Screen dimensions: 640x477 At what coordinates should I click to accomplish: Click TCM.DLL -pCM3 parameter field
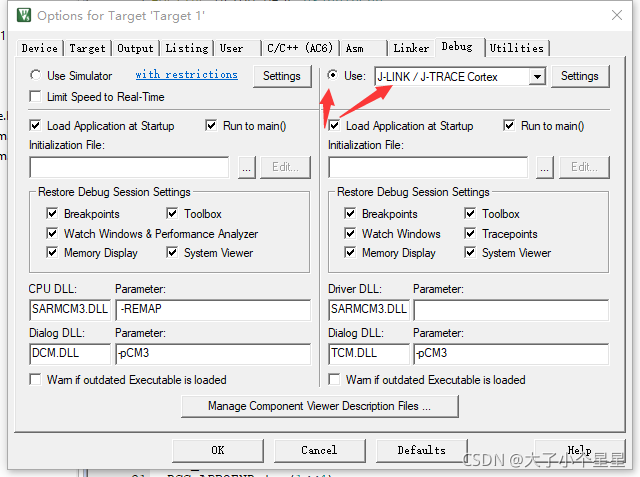pyautogui.click(x=511, y=354)
